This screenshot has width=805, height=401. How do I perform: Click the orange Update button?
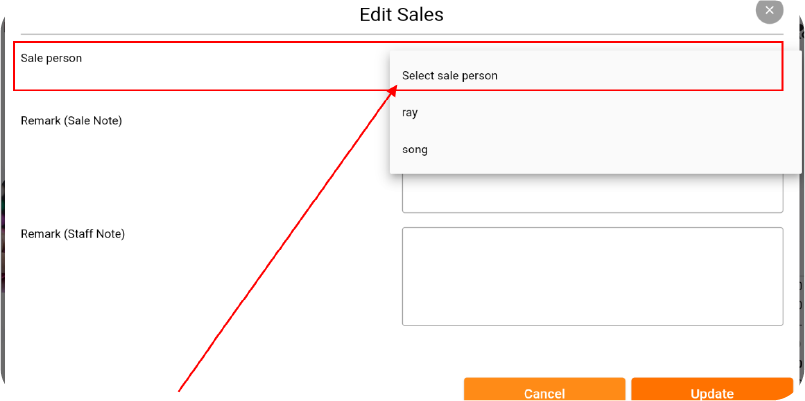point(712,389)
